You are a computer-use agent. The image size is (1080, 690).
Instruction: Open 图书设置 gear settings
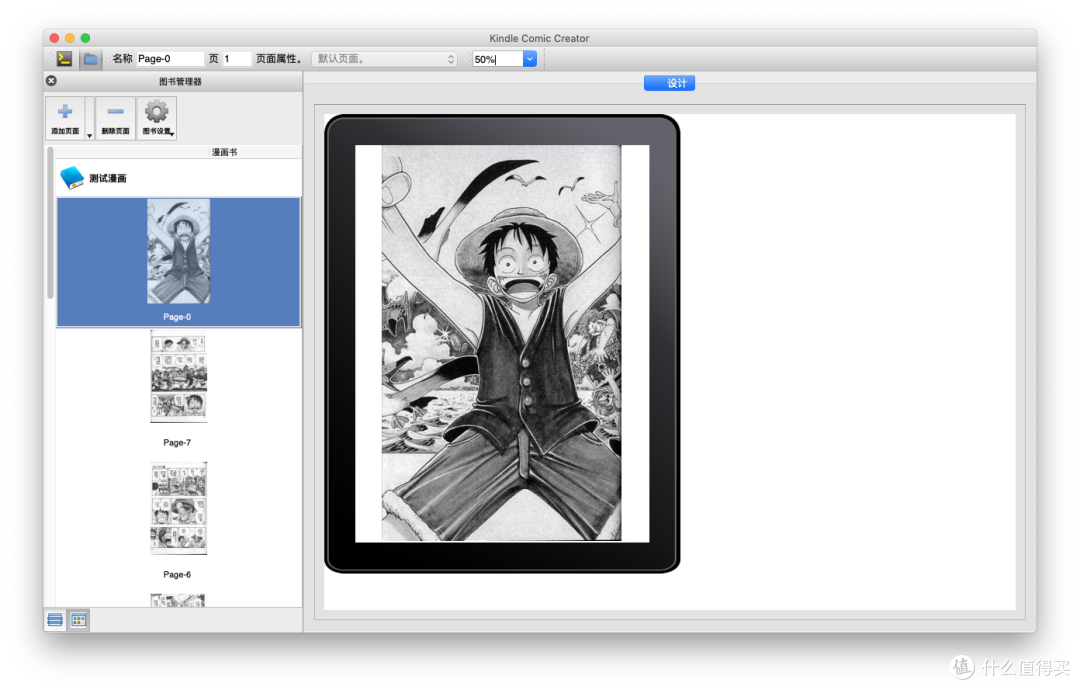click(x=156, y=118)
